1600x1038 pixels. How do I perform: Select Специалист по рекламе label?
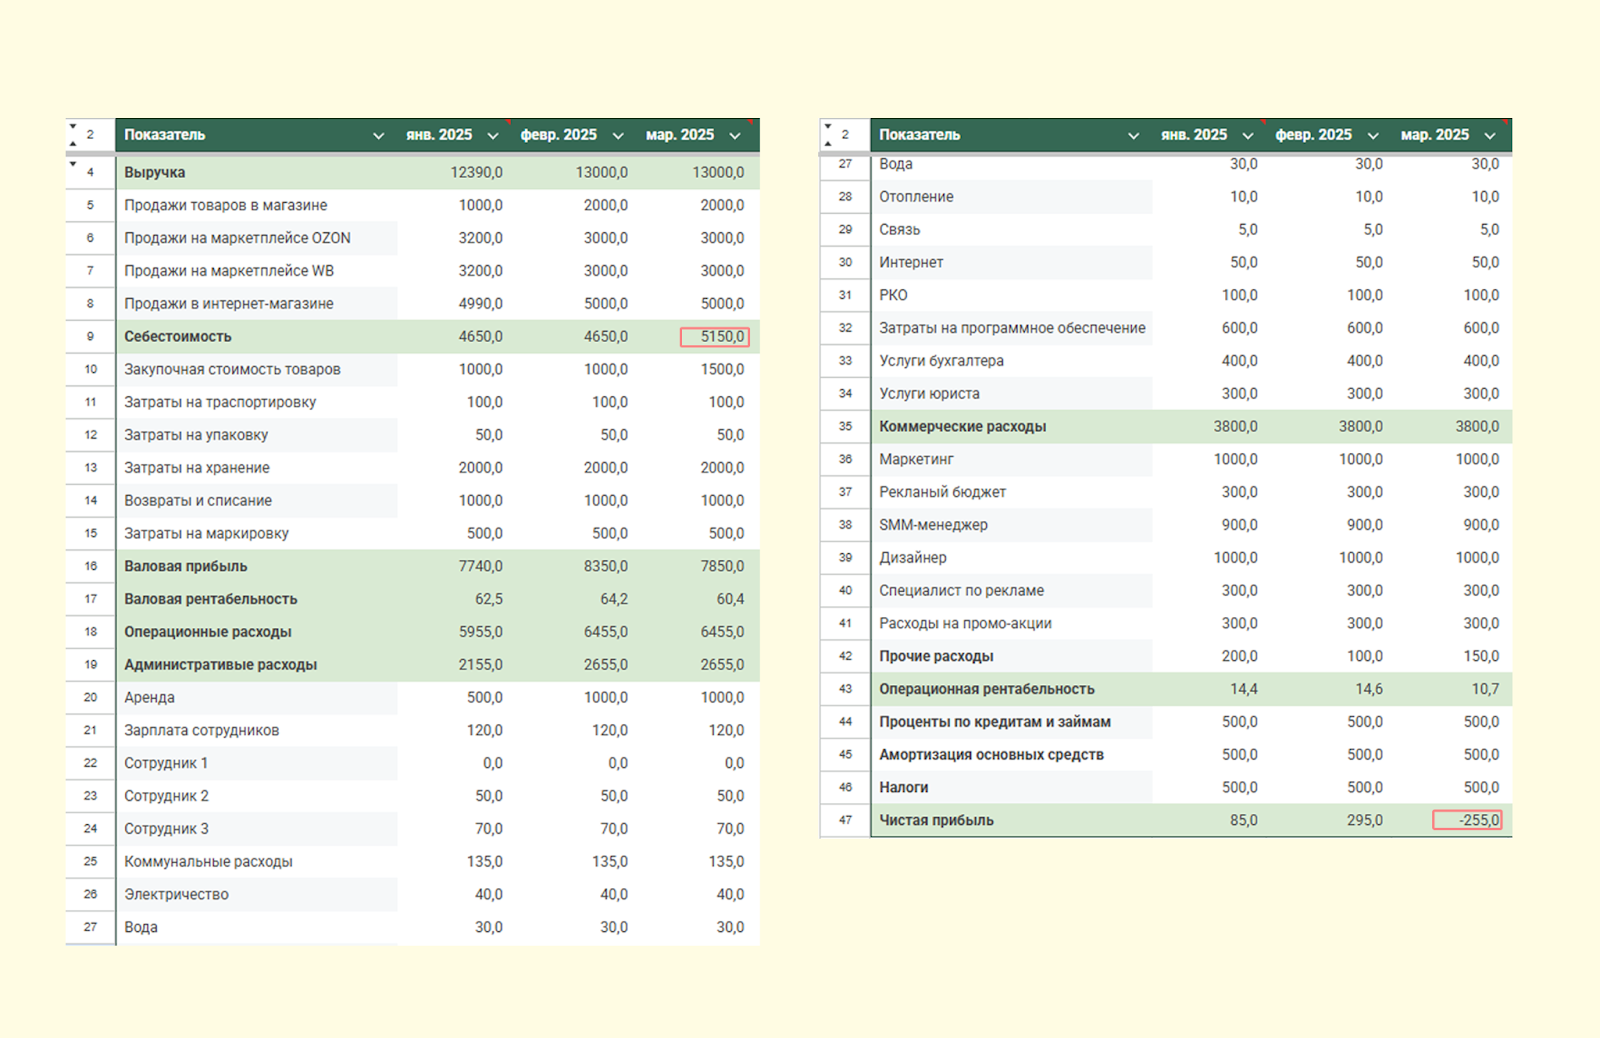[962, 591]
